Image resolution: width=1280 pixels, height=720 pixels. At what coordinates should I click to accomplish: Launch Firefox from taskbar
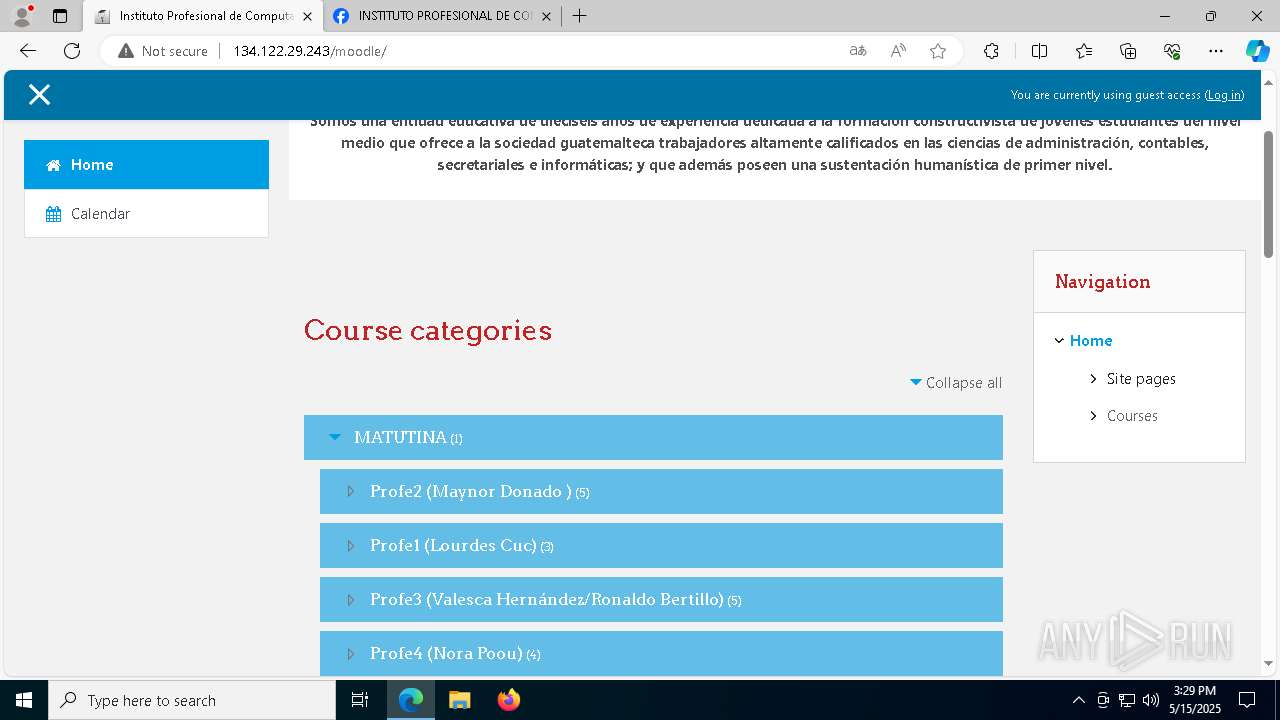point(508,700)
